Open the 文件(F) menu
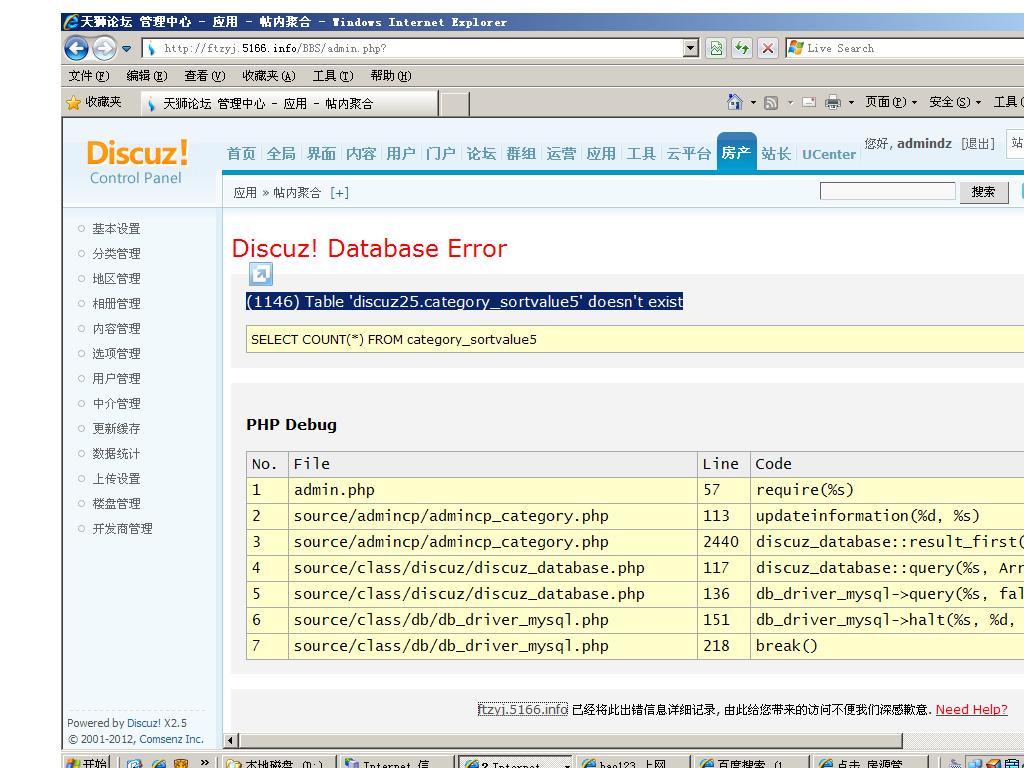Viewport: 1024px width, 768px height. [x=89, y=76]
